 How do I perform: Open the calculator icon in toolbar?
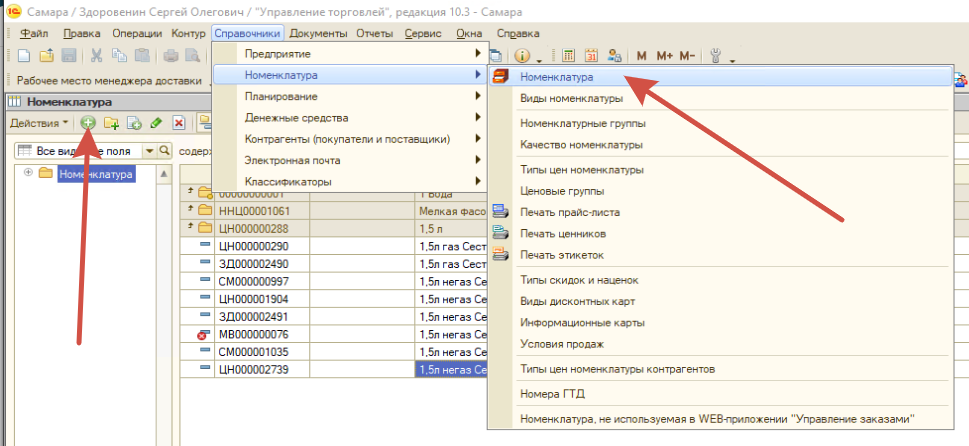569,56
